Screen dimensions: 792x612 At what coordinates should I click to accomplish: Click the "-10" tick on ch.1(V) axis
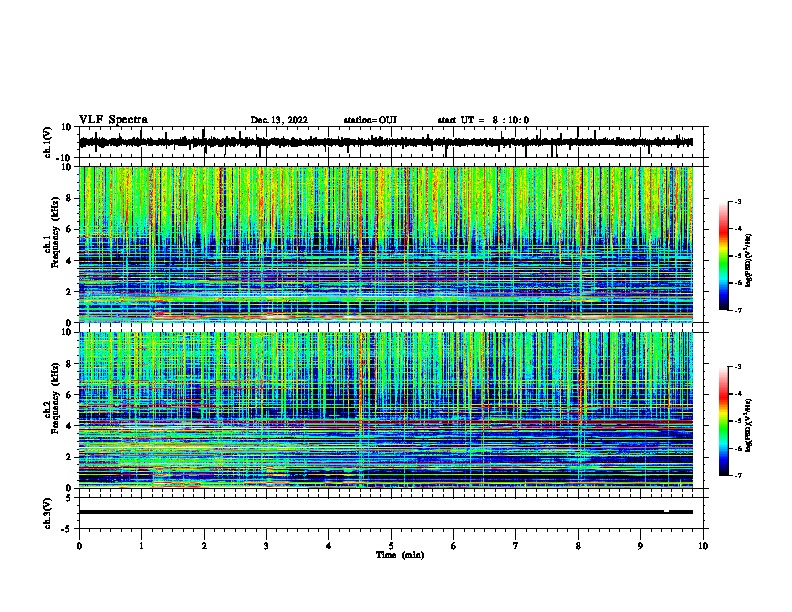click(x=64, y=158)
